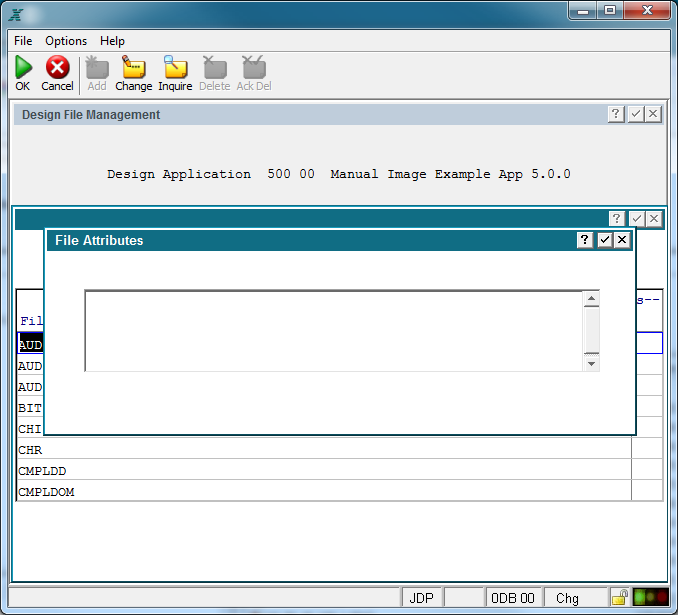
Task: Click the JDP status bar field
Action: tap(421, 598)
